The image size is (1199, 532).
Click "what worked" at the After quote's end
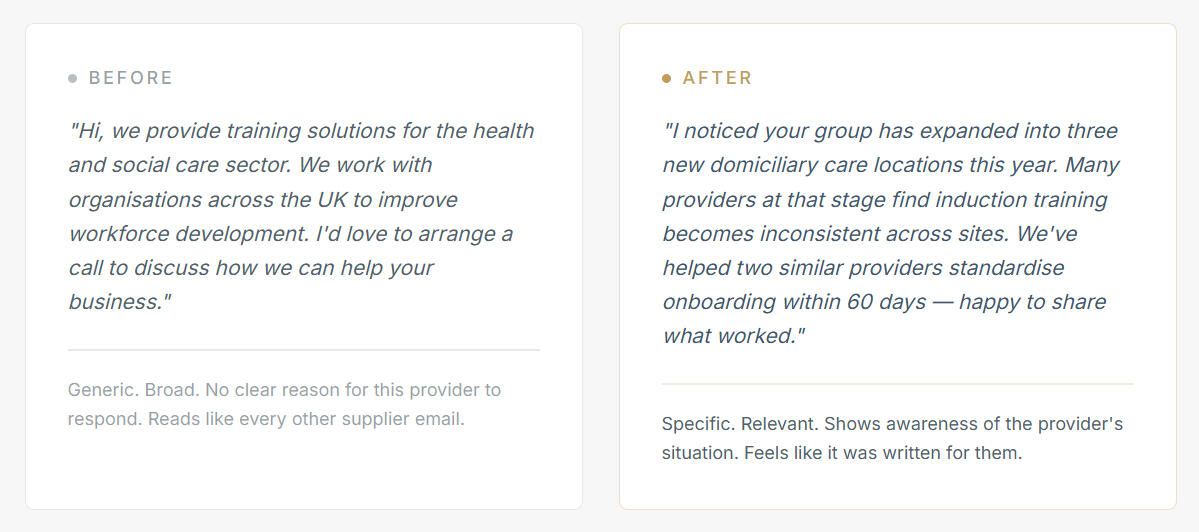[732, 336]
